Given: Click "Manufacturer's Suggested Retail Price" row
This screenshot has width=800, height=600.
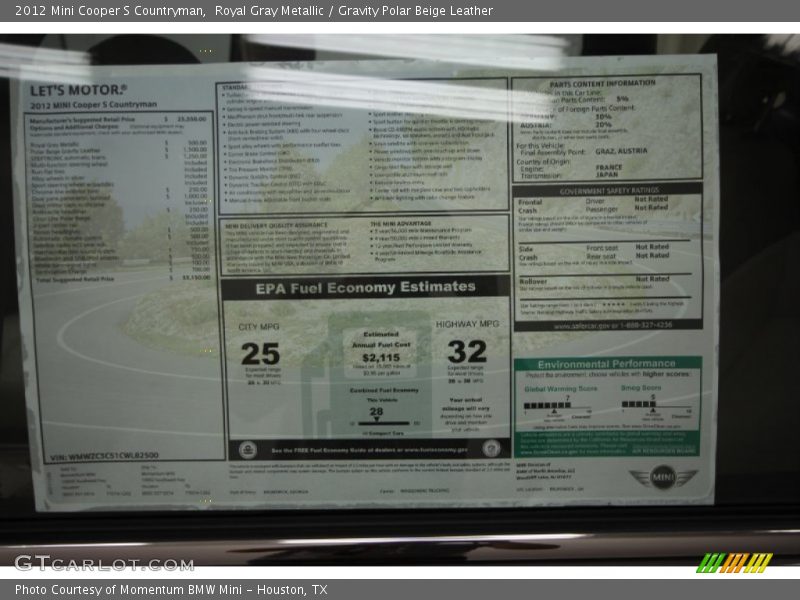Looking at the screenshot, I should tap(118, 119).
